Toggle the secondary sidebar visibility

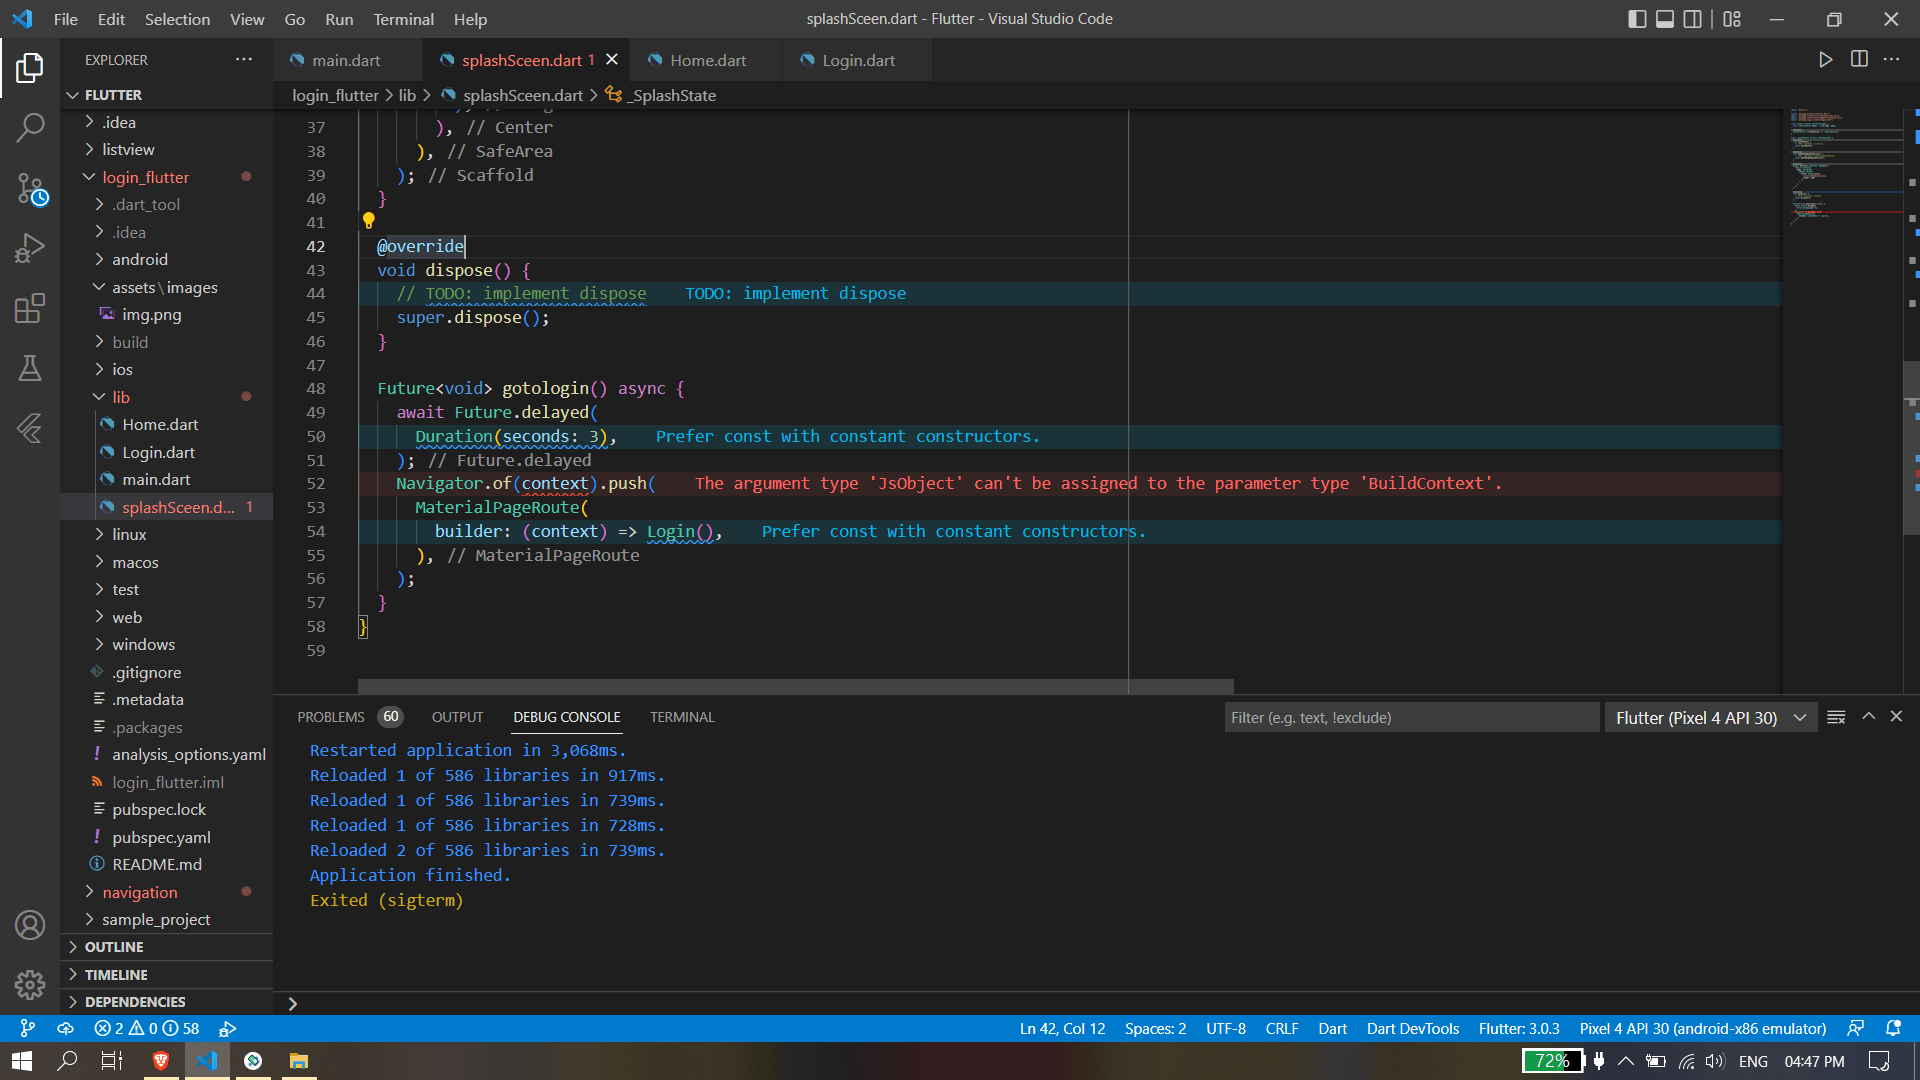coord(1692,18)
